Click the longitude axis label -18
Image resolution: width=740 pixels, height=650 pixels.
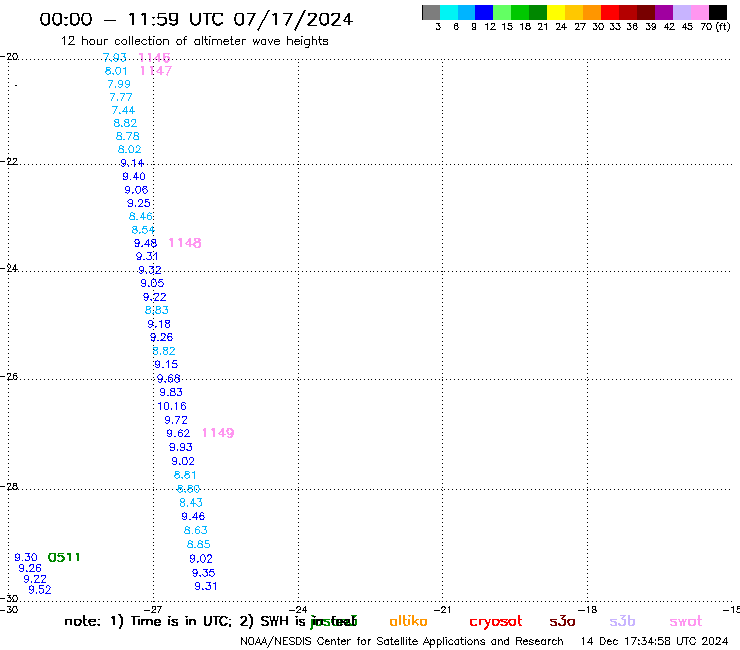coord(588,609)
